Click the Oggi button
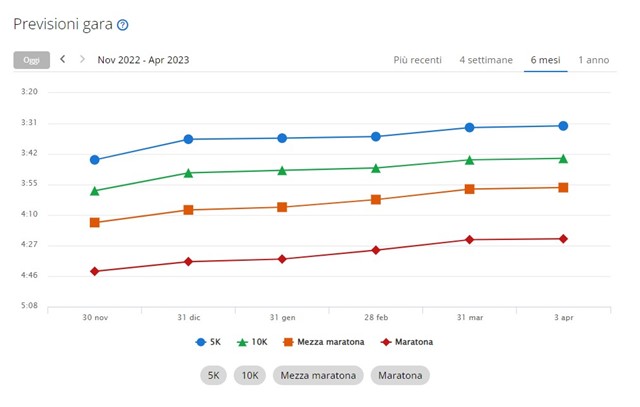640x407 pixels. (31, 60)
